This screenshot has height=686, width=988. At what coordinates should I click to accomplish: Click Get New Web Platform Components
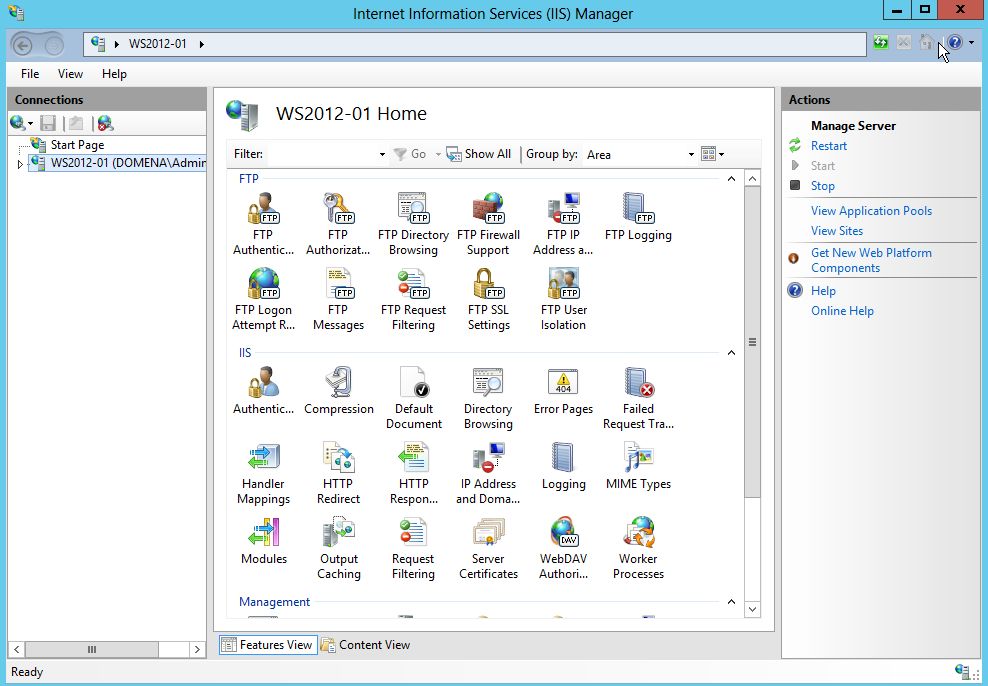(871, 260)
